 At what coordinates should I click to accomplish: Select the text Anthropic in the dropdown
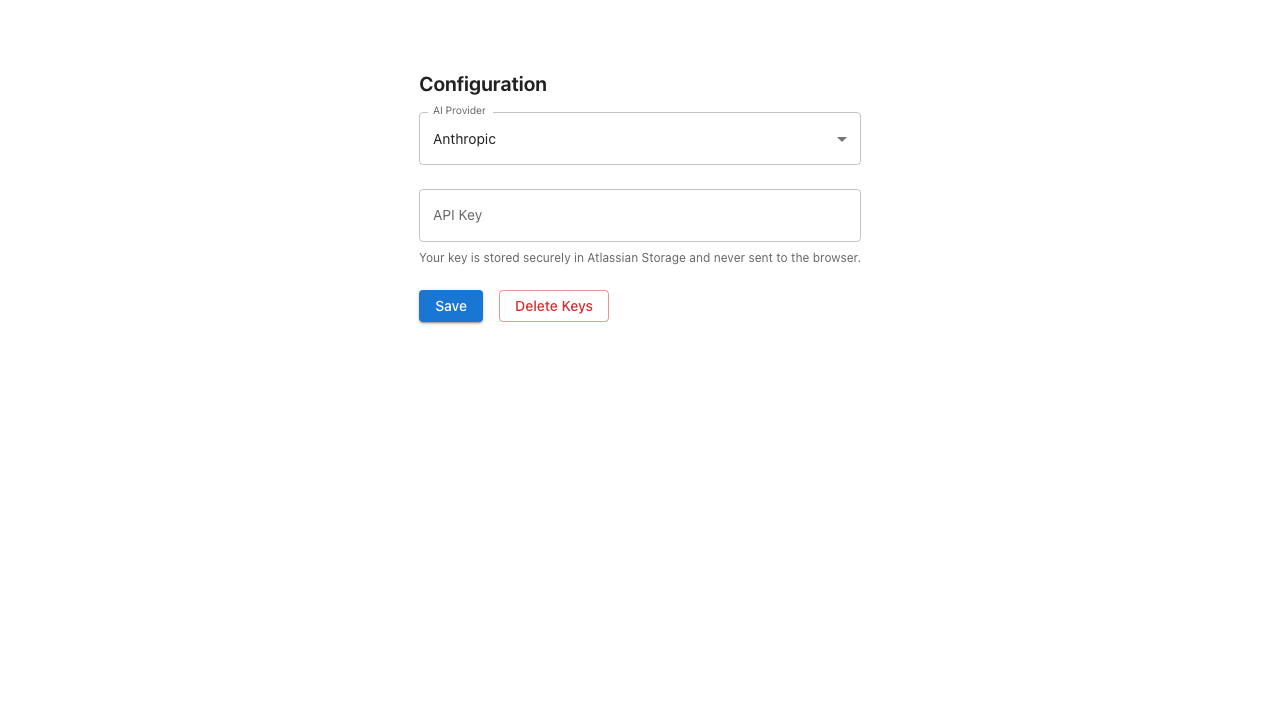[464, 139]
